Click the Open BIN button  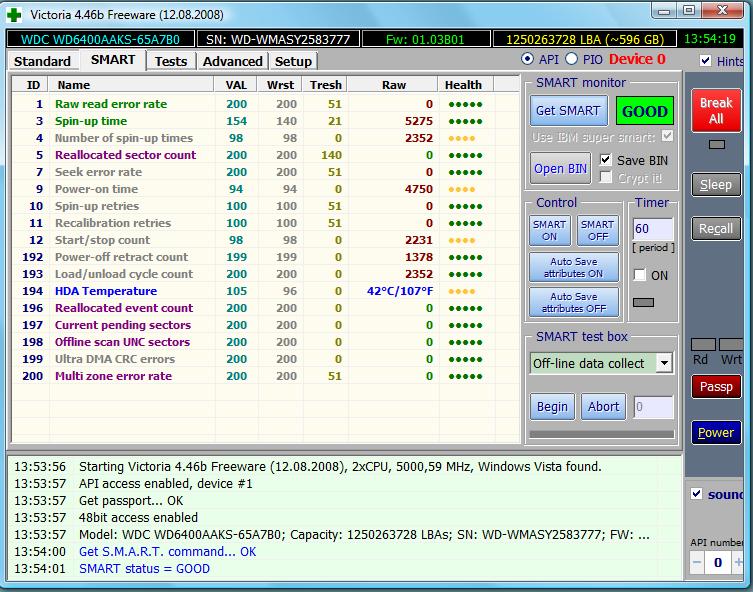(x=560, y=169)
